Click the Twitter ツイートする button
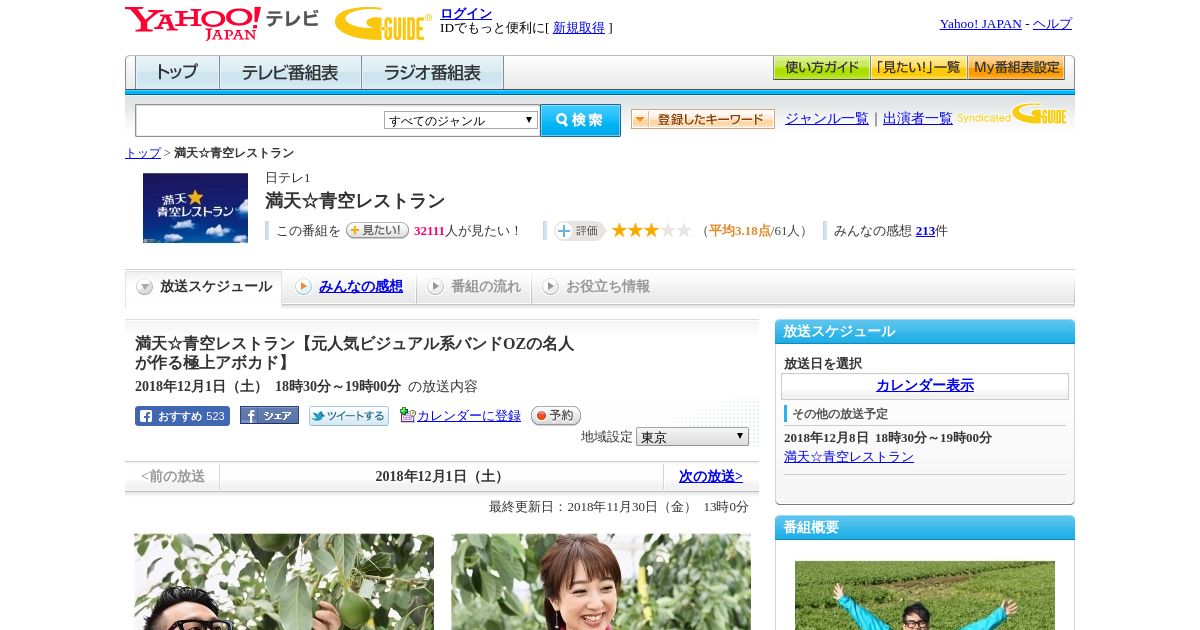This screenshot has height=630, width=1200. coord(348,416)
